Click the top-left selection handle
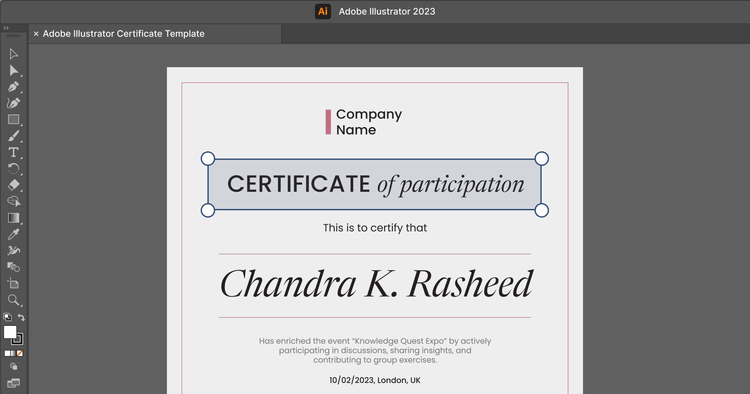This screenshot has width=750, height=394. (208, 159)
